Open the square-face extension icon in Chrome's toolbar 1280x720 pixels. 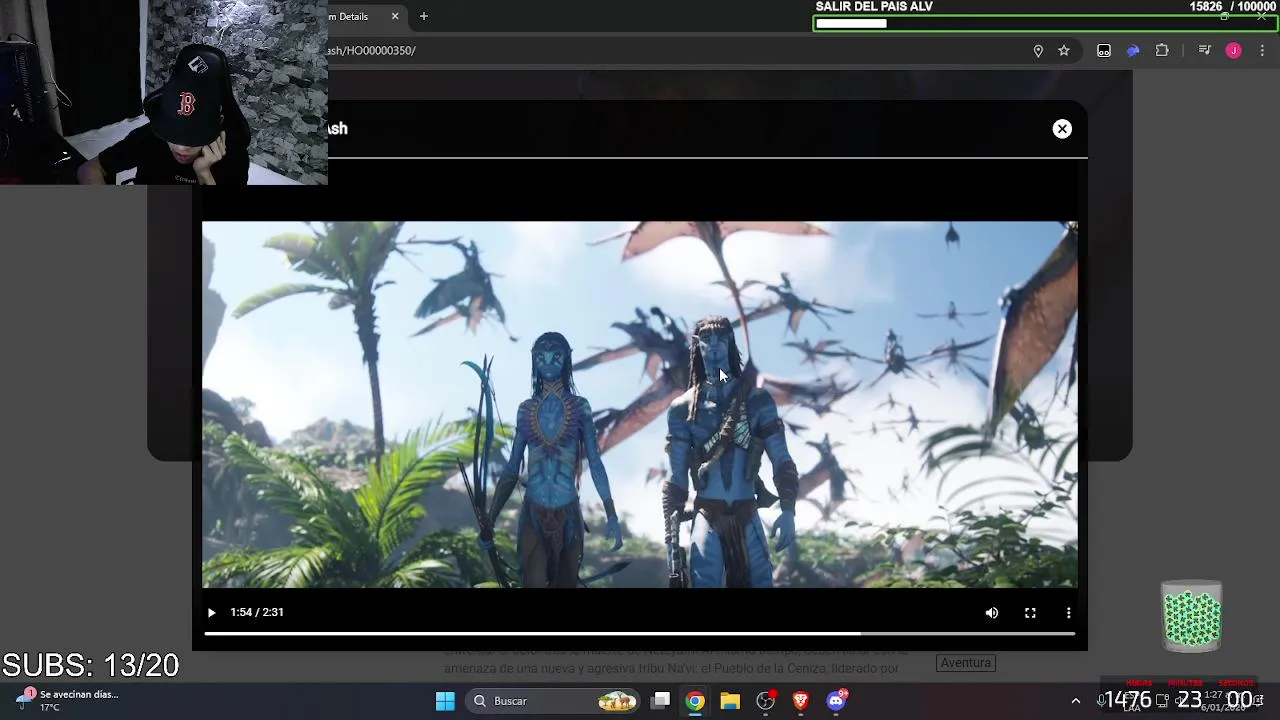coord(1104,51)
